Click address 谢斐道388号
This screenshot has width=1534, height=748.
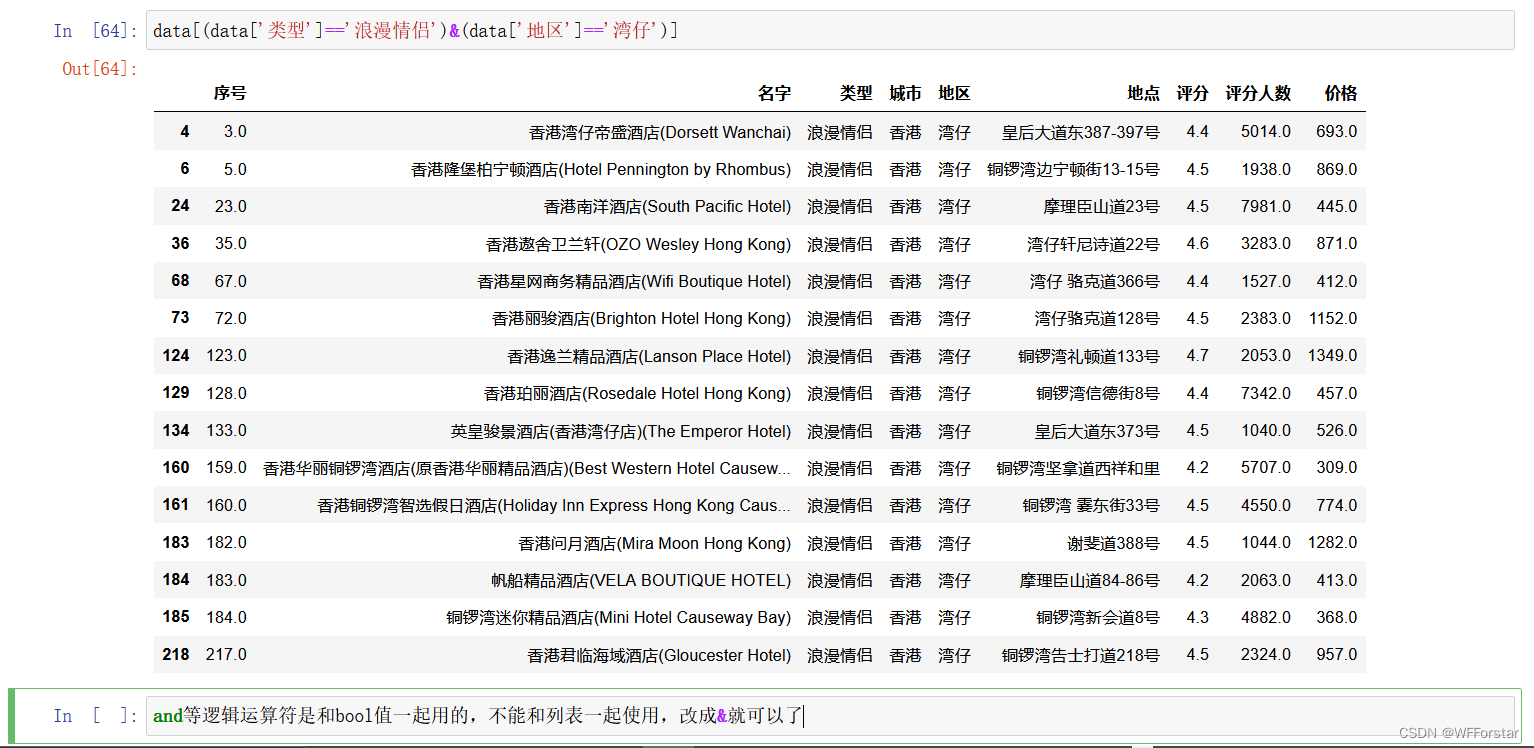pos(1113,543)
